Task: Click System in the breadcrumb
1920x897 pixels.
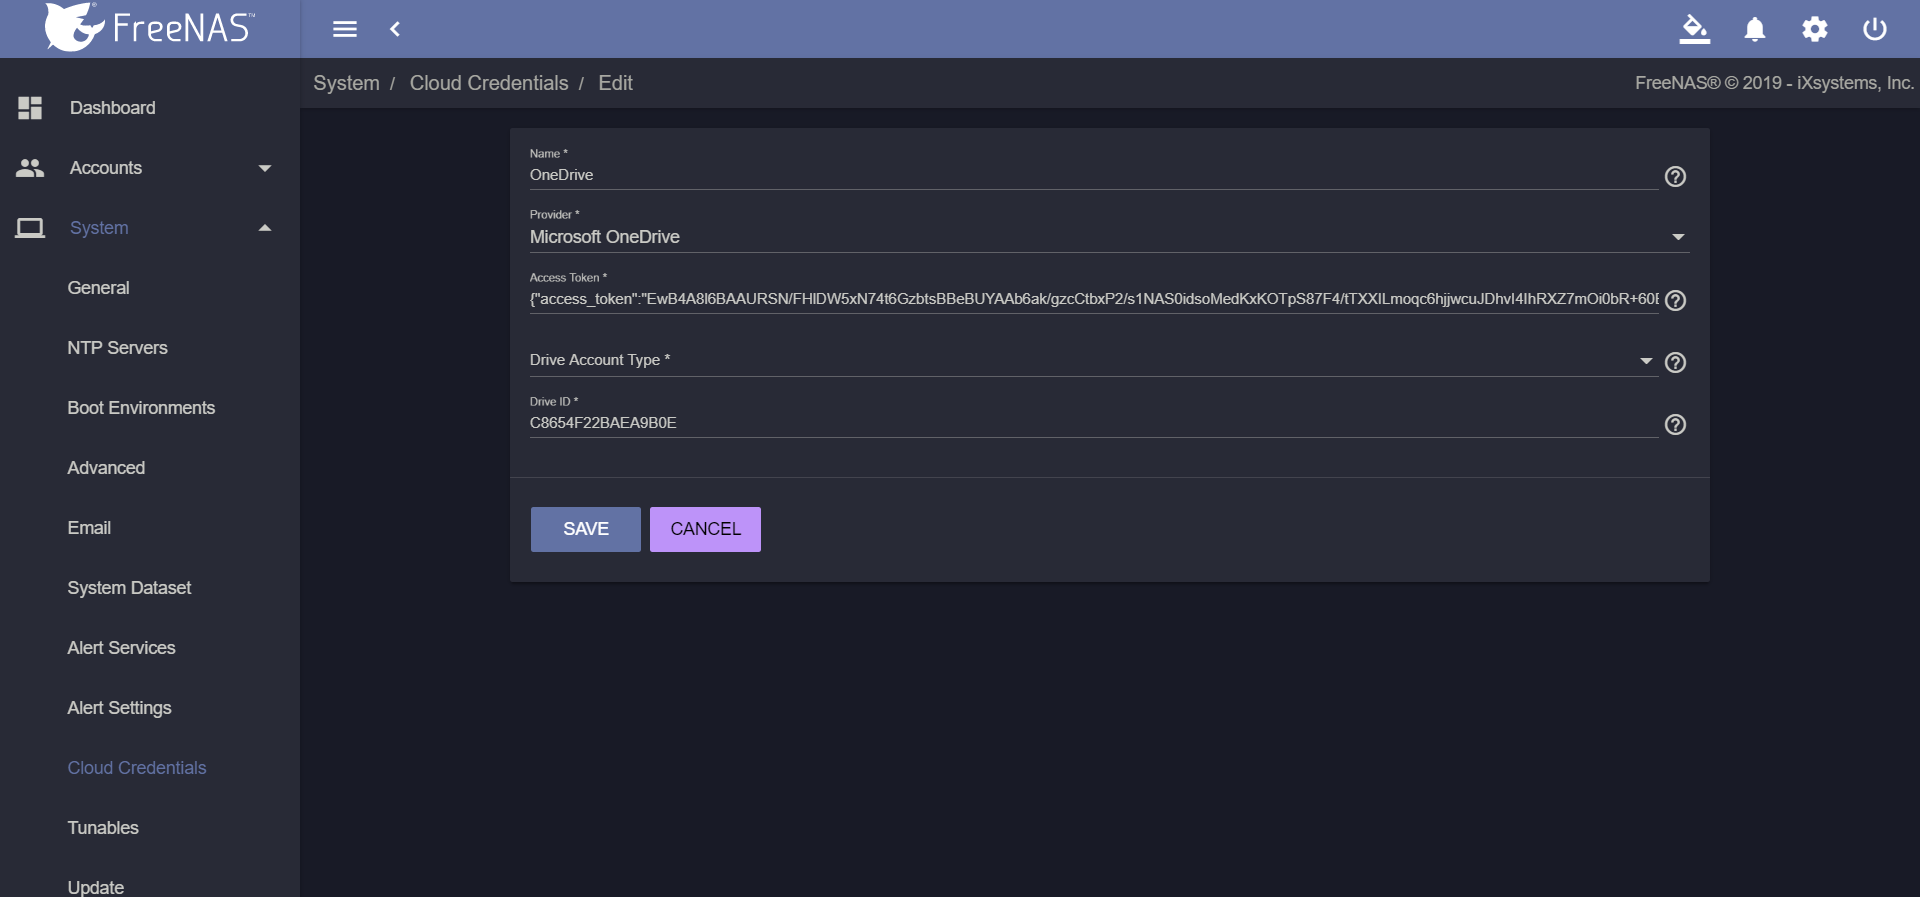Action: pos(346,83)
